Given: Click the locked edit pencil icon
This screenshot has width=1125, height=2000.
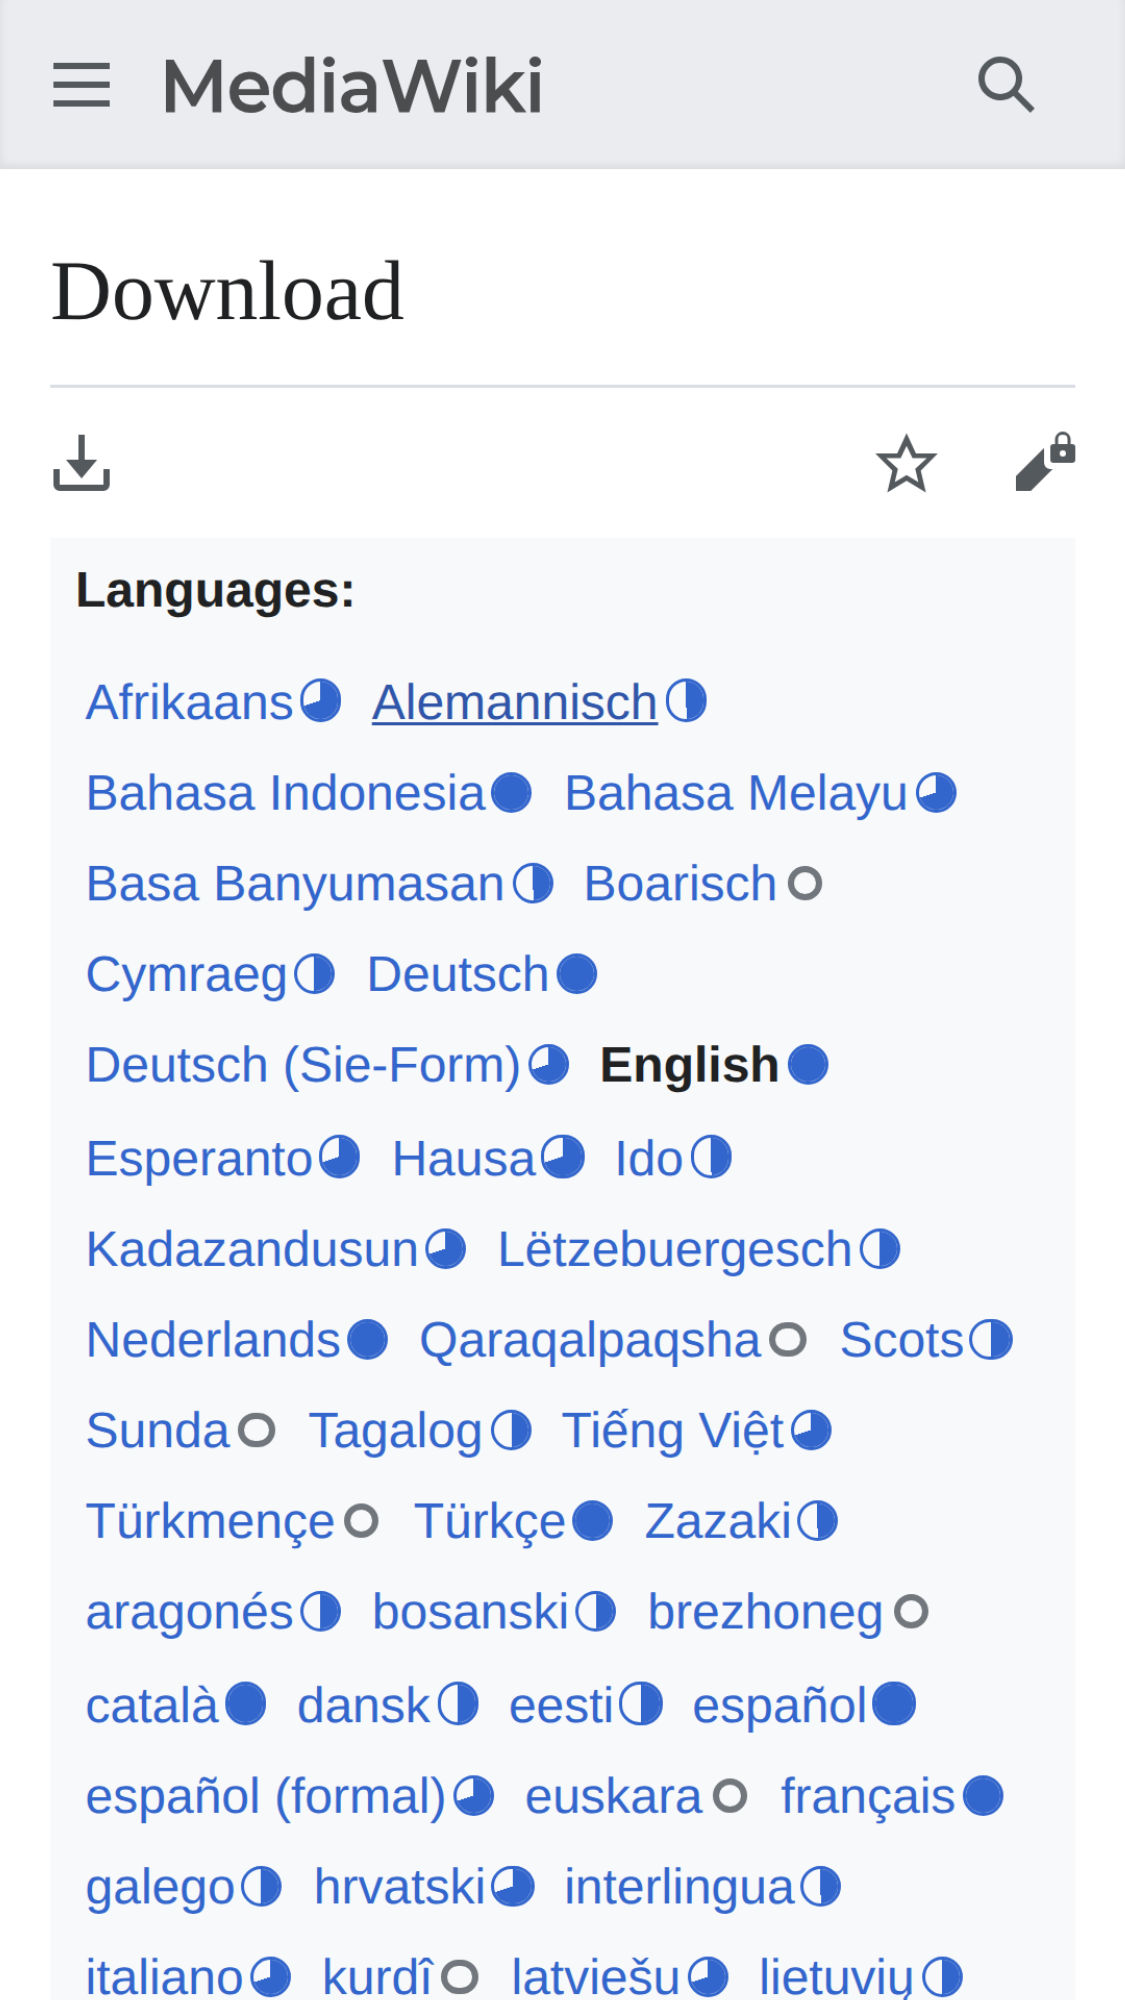Looking at the screenshot, I should pyautogui.click(x=1045, y=463).
